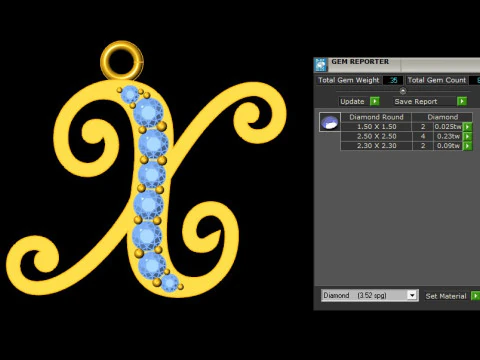This screenshot has height=360, width=480.
Task: Click the Save Report button
Action: (x=425, y=101)
